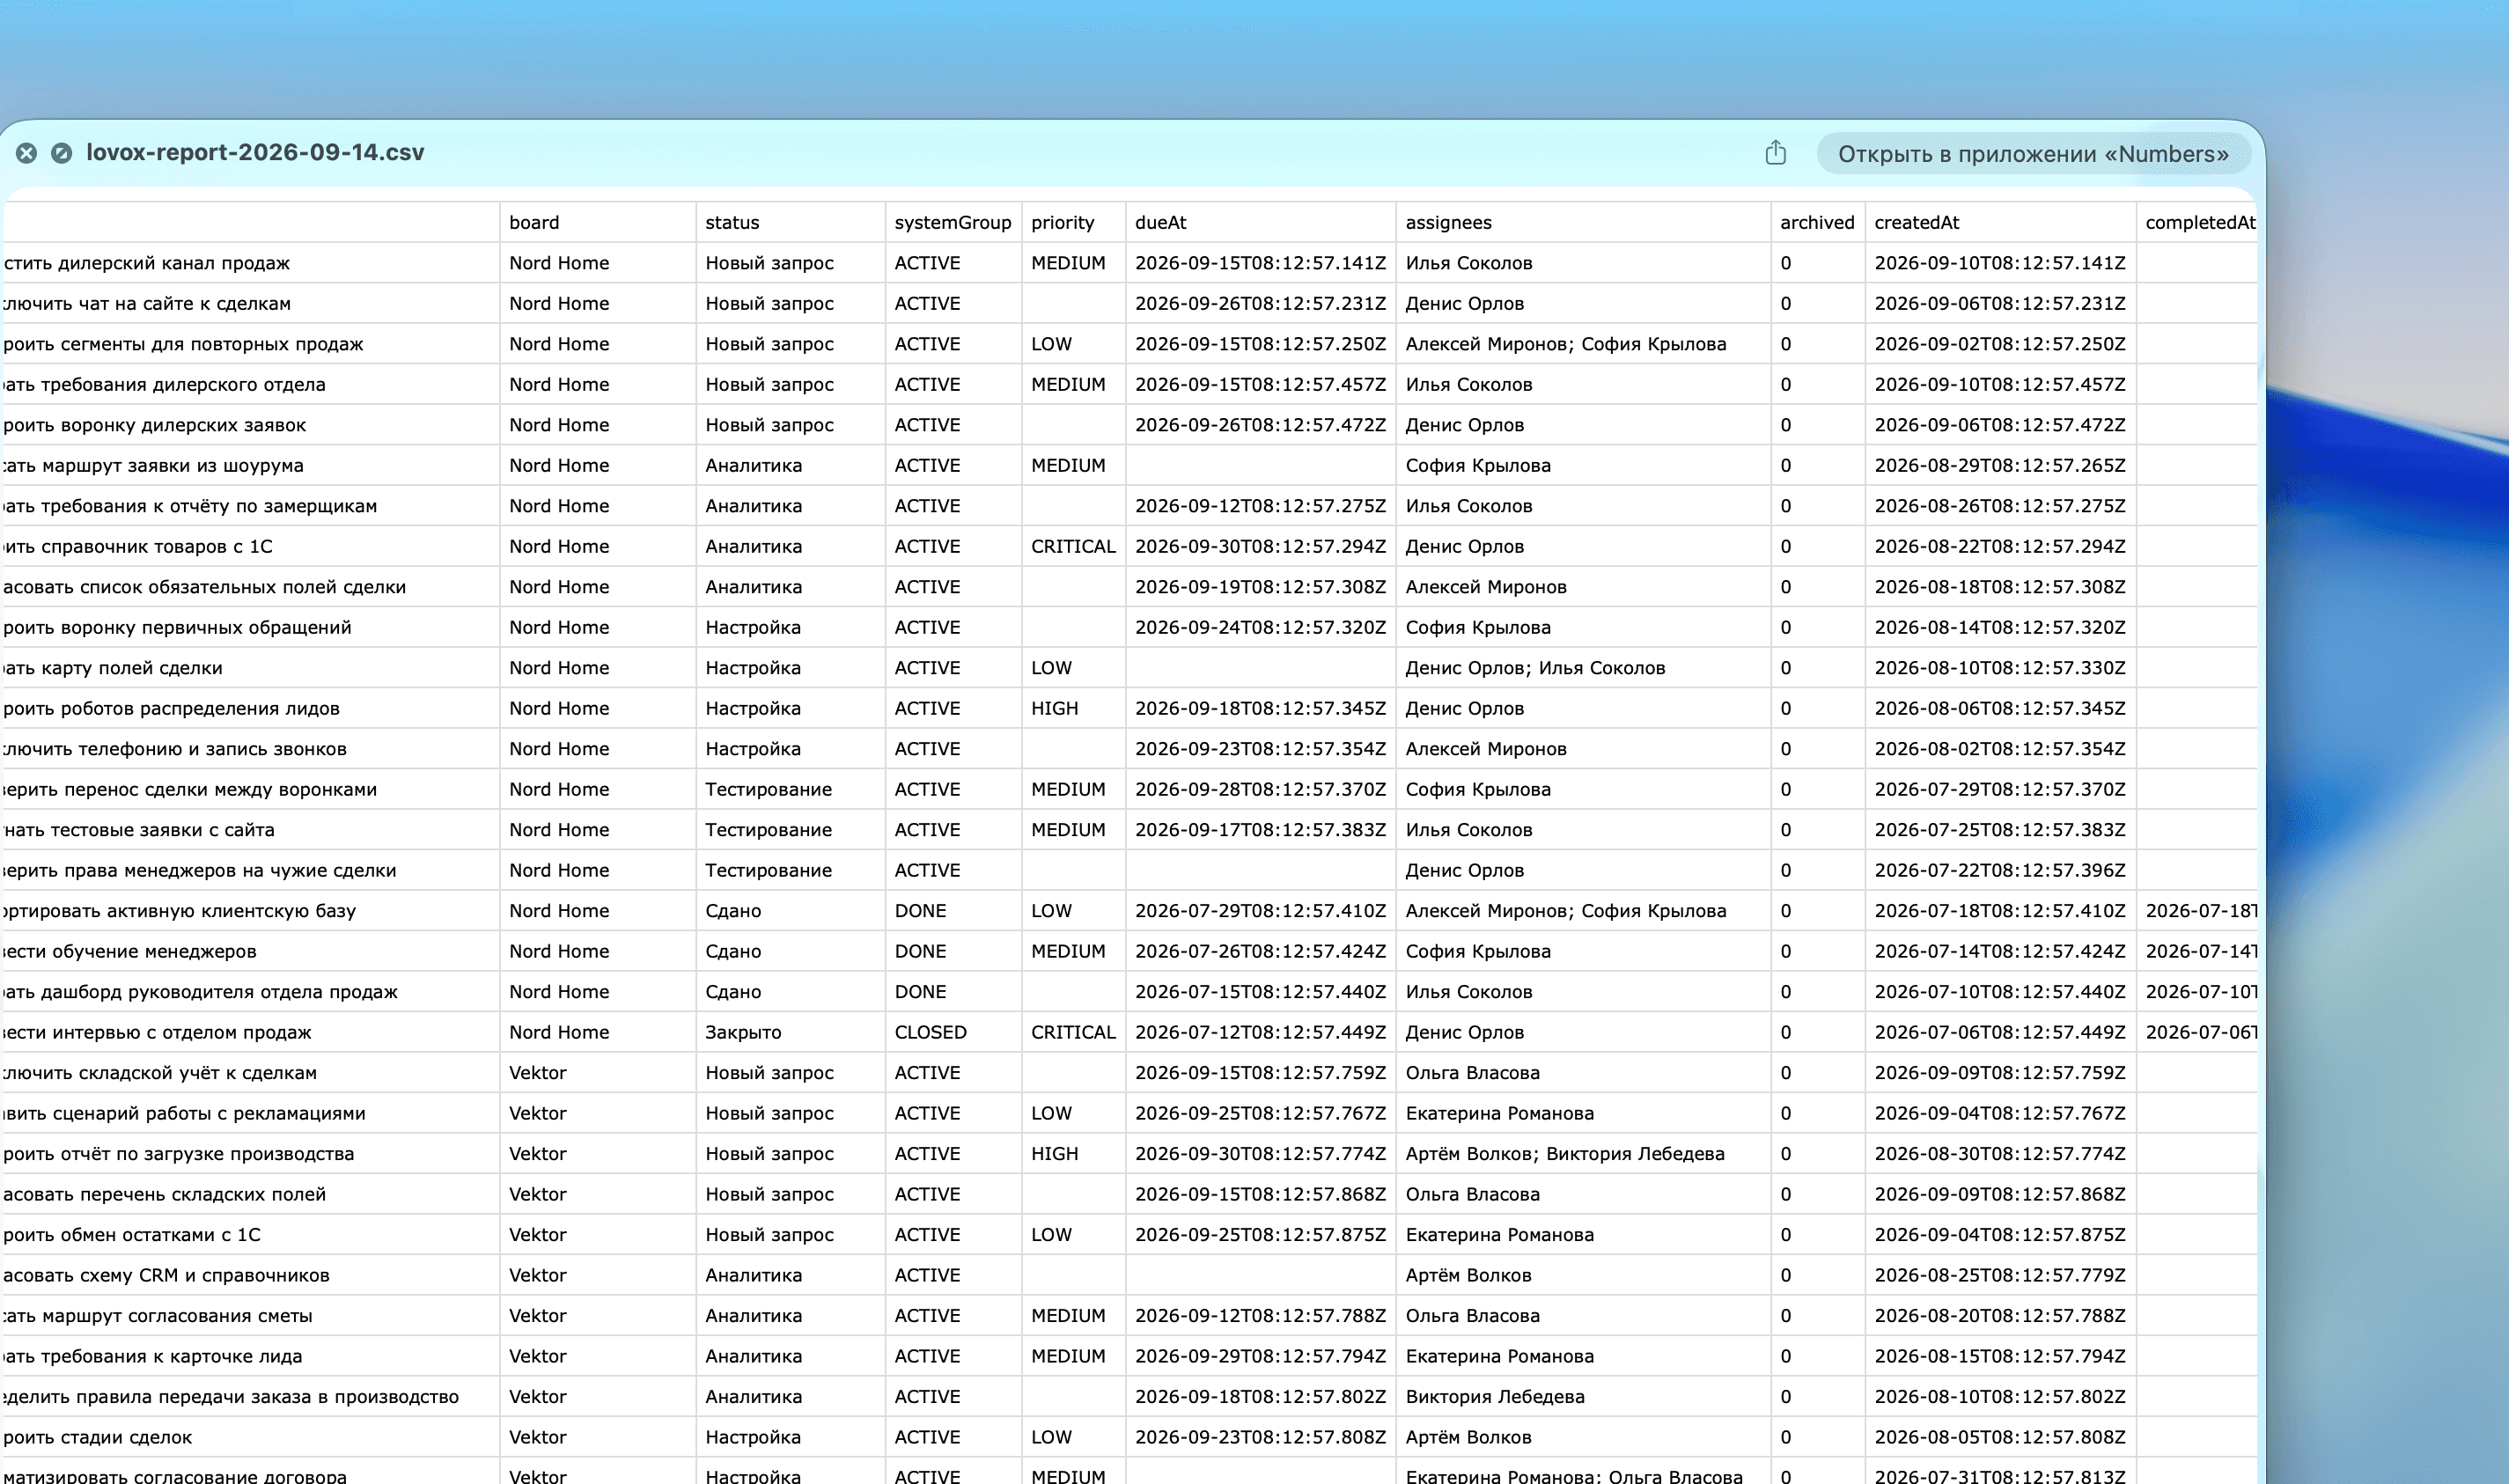2509x1484 pixels.
Task: Click 'асовать схему CRM и справочников' row title
Action: coord(166,1275)
